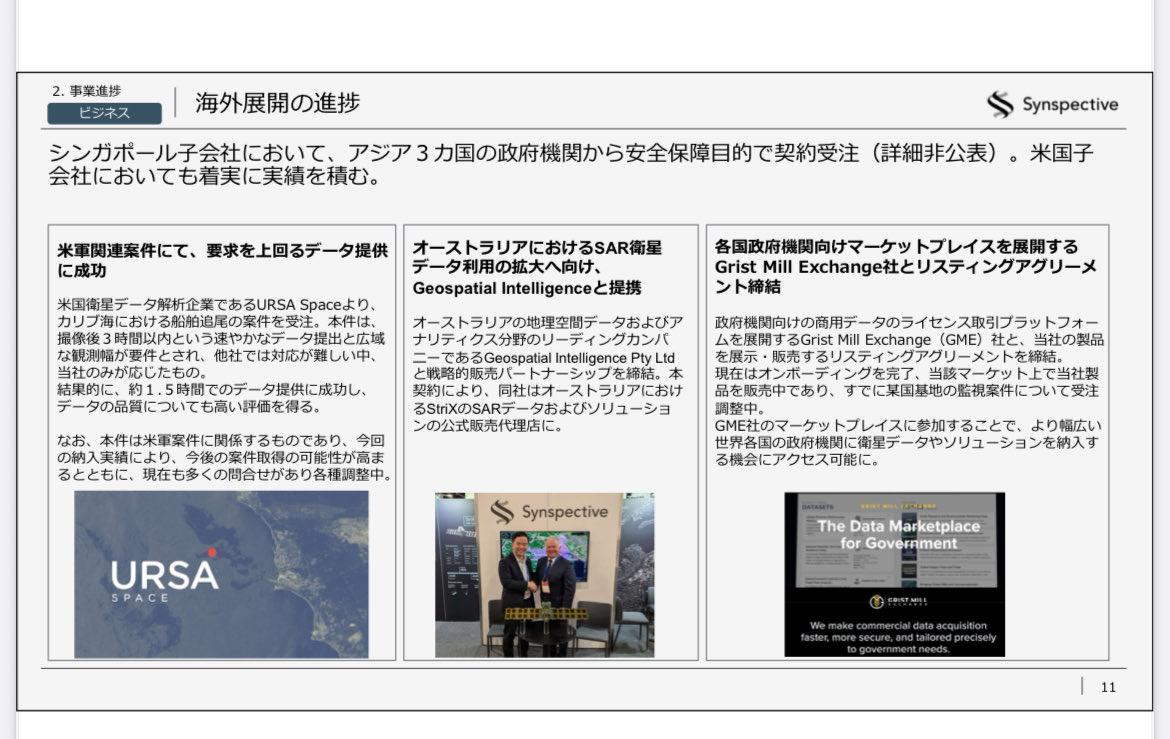Screen dimensions: 1170x739
Task: Click paragraph starting なお、本件は米軍案件
Action: tap(224, 457)
